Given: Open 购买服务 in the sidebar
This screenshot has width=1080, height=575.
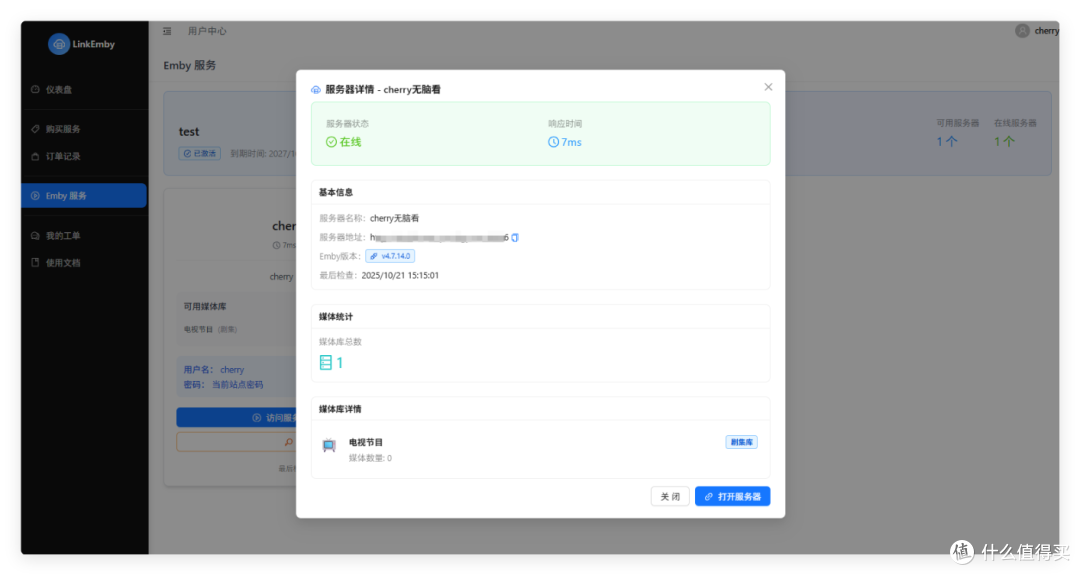Looking at the screenshot, I should pyautogui.click(x=84, y=129).
